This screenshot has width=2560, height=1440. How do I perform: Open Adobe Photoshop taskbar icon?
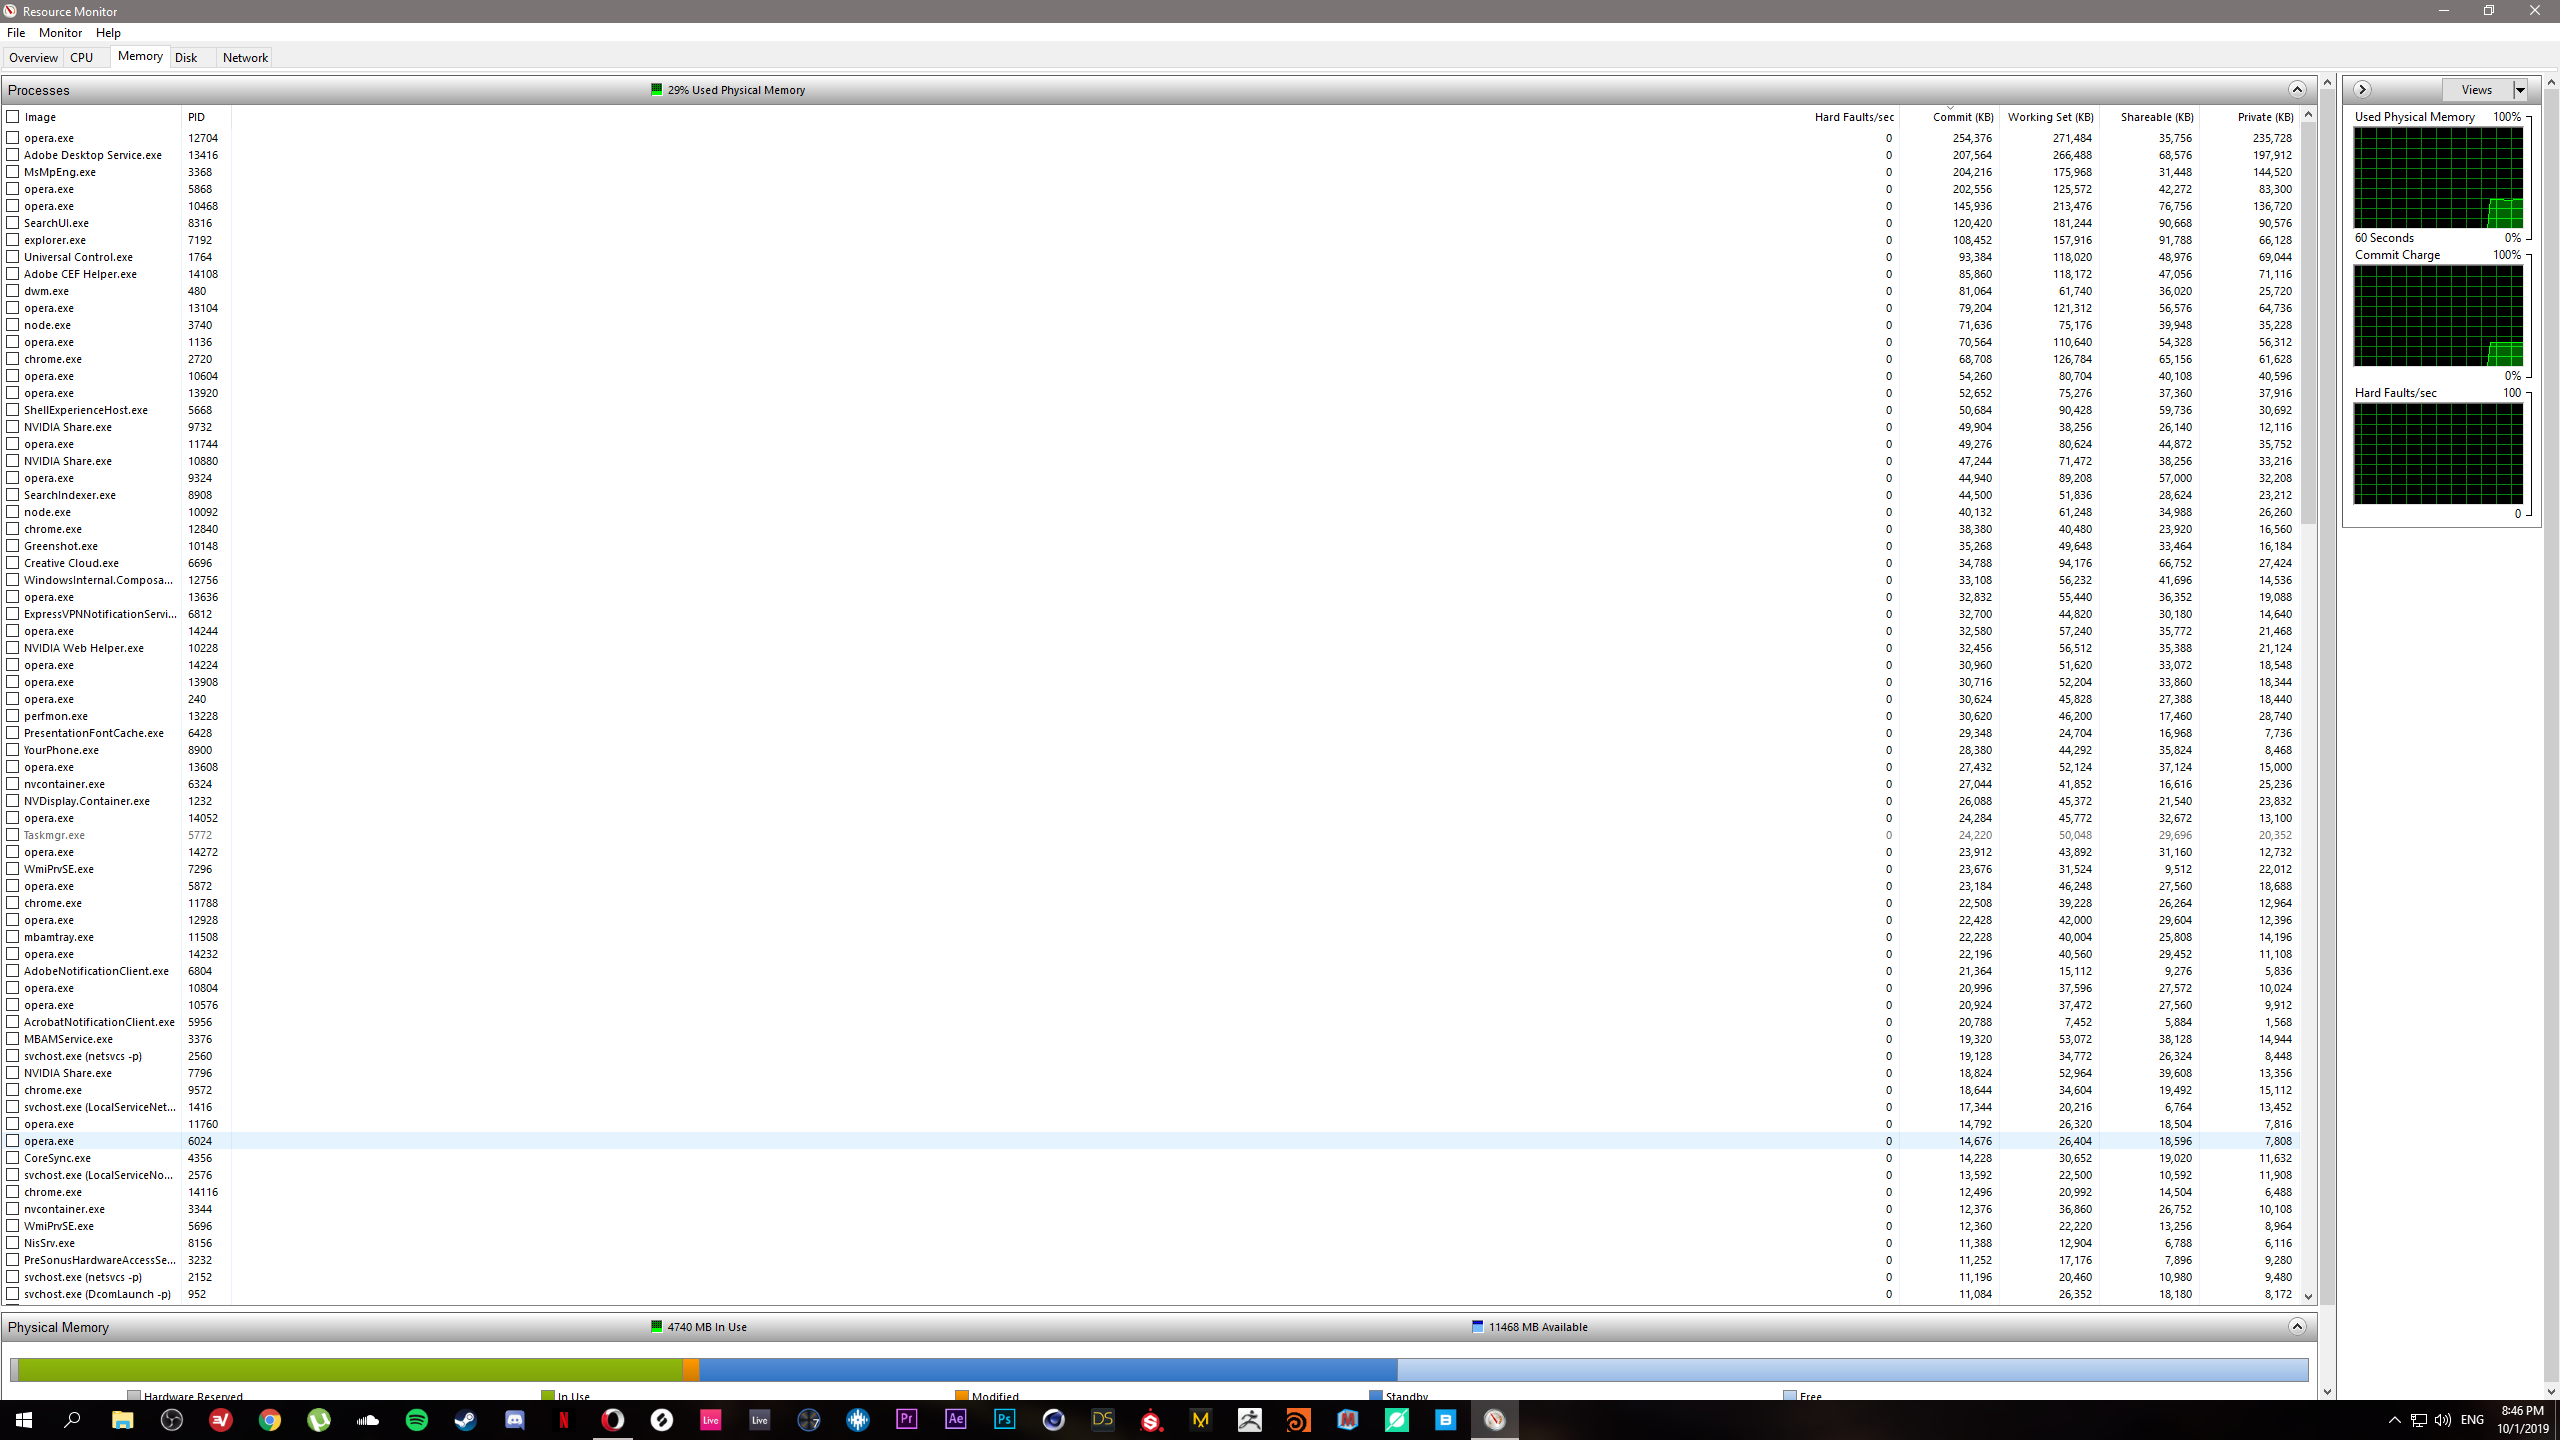click(x=1005, y=1419)
